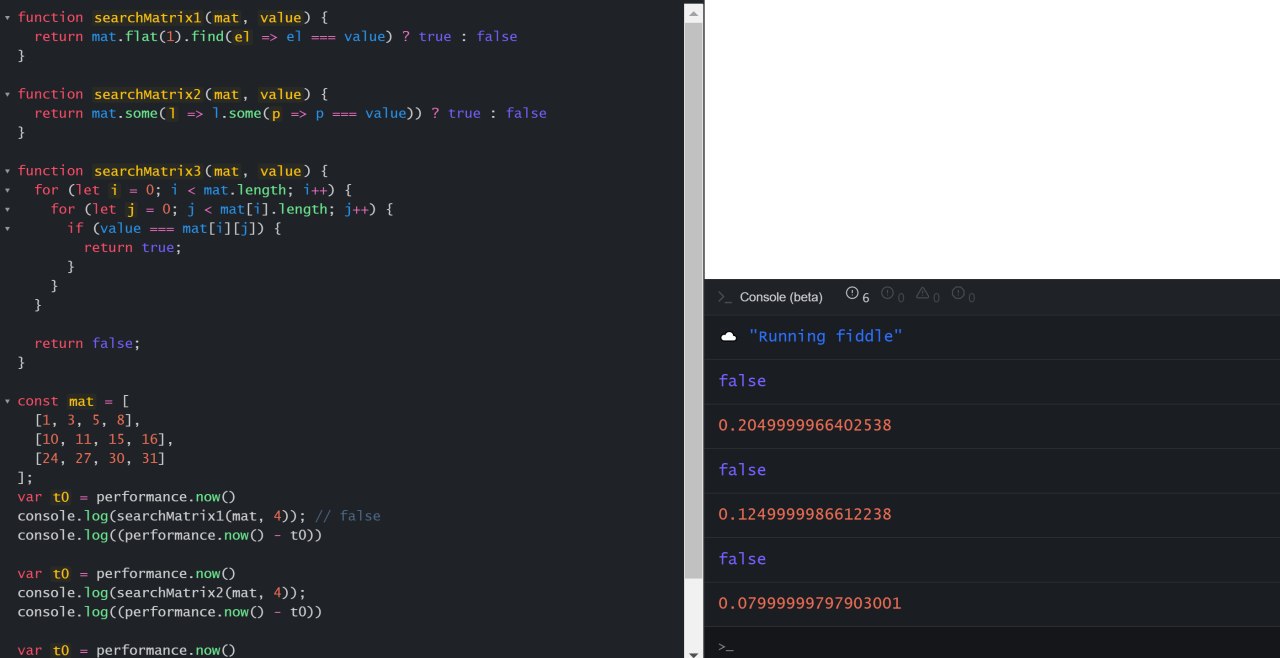The width and height of the screenshot is (1280, 658).
Task: Click the "Running fiddle" console message
Action: 825,336
